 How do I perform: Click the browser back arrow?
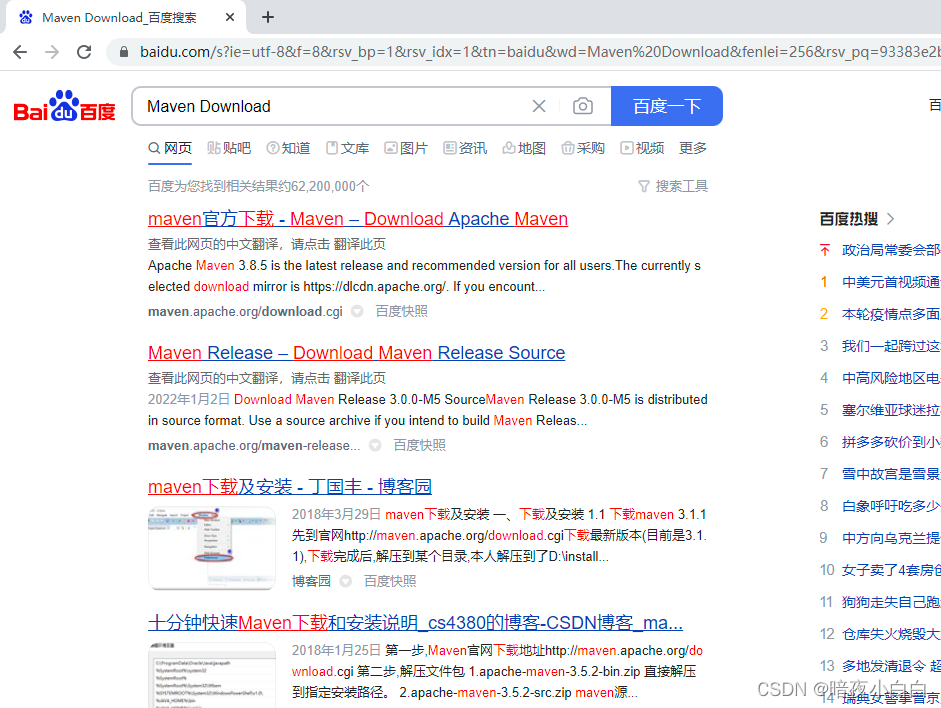20,52
